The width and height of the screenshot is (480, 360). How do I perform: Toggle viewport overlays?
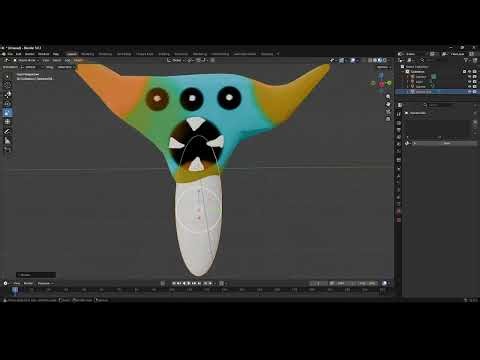[x=353, y=60]
